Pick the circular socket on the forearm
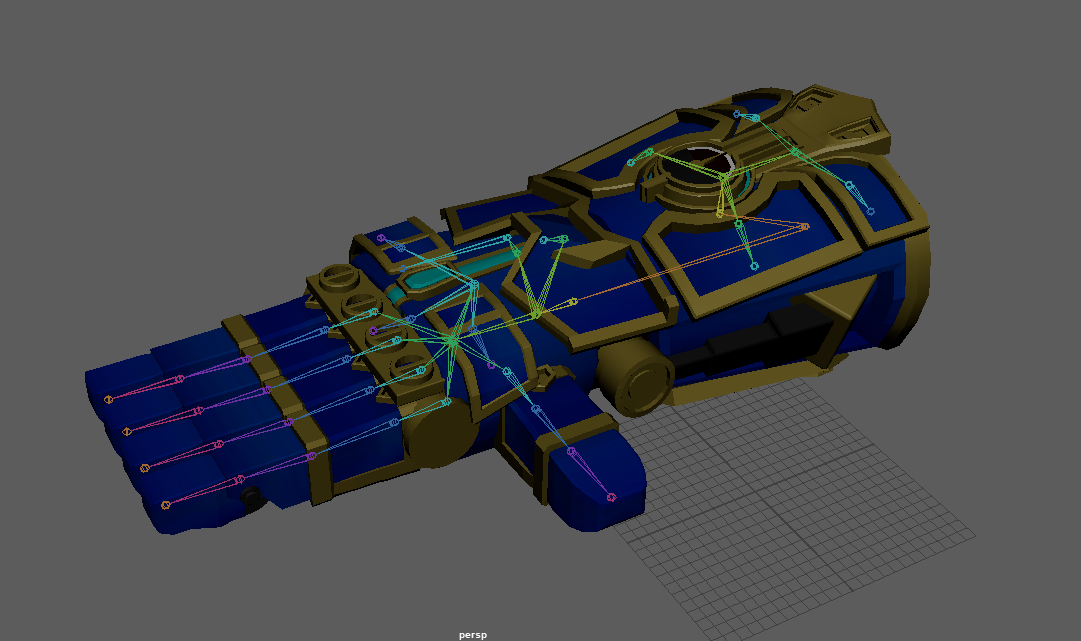This screenshot has width=1081, height=641. [x=698, y=166]
